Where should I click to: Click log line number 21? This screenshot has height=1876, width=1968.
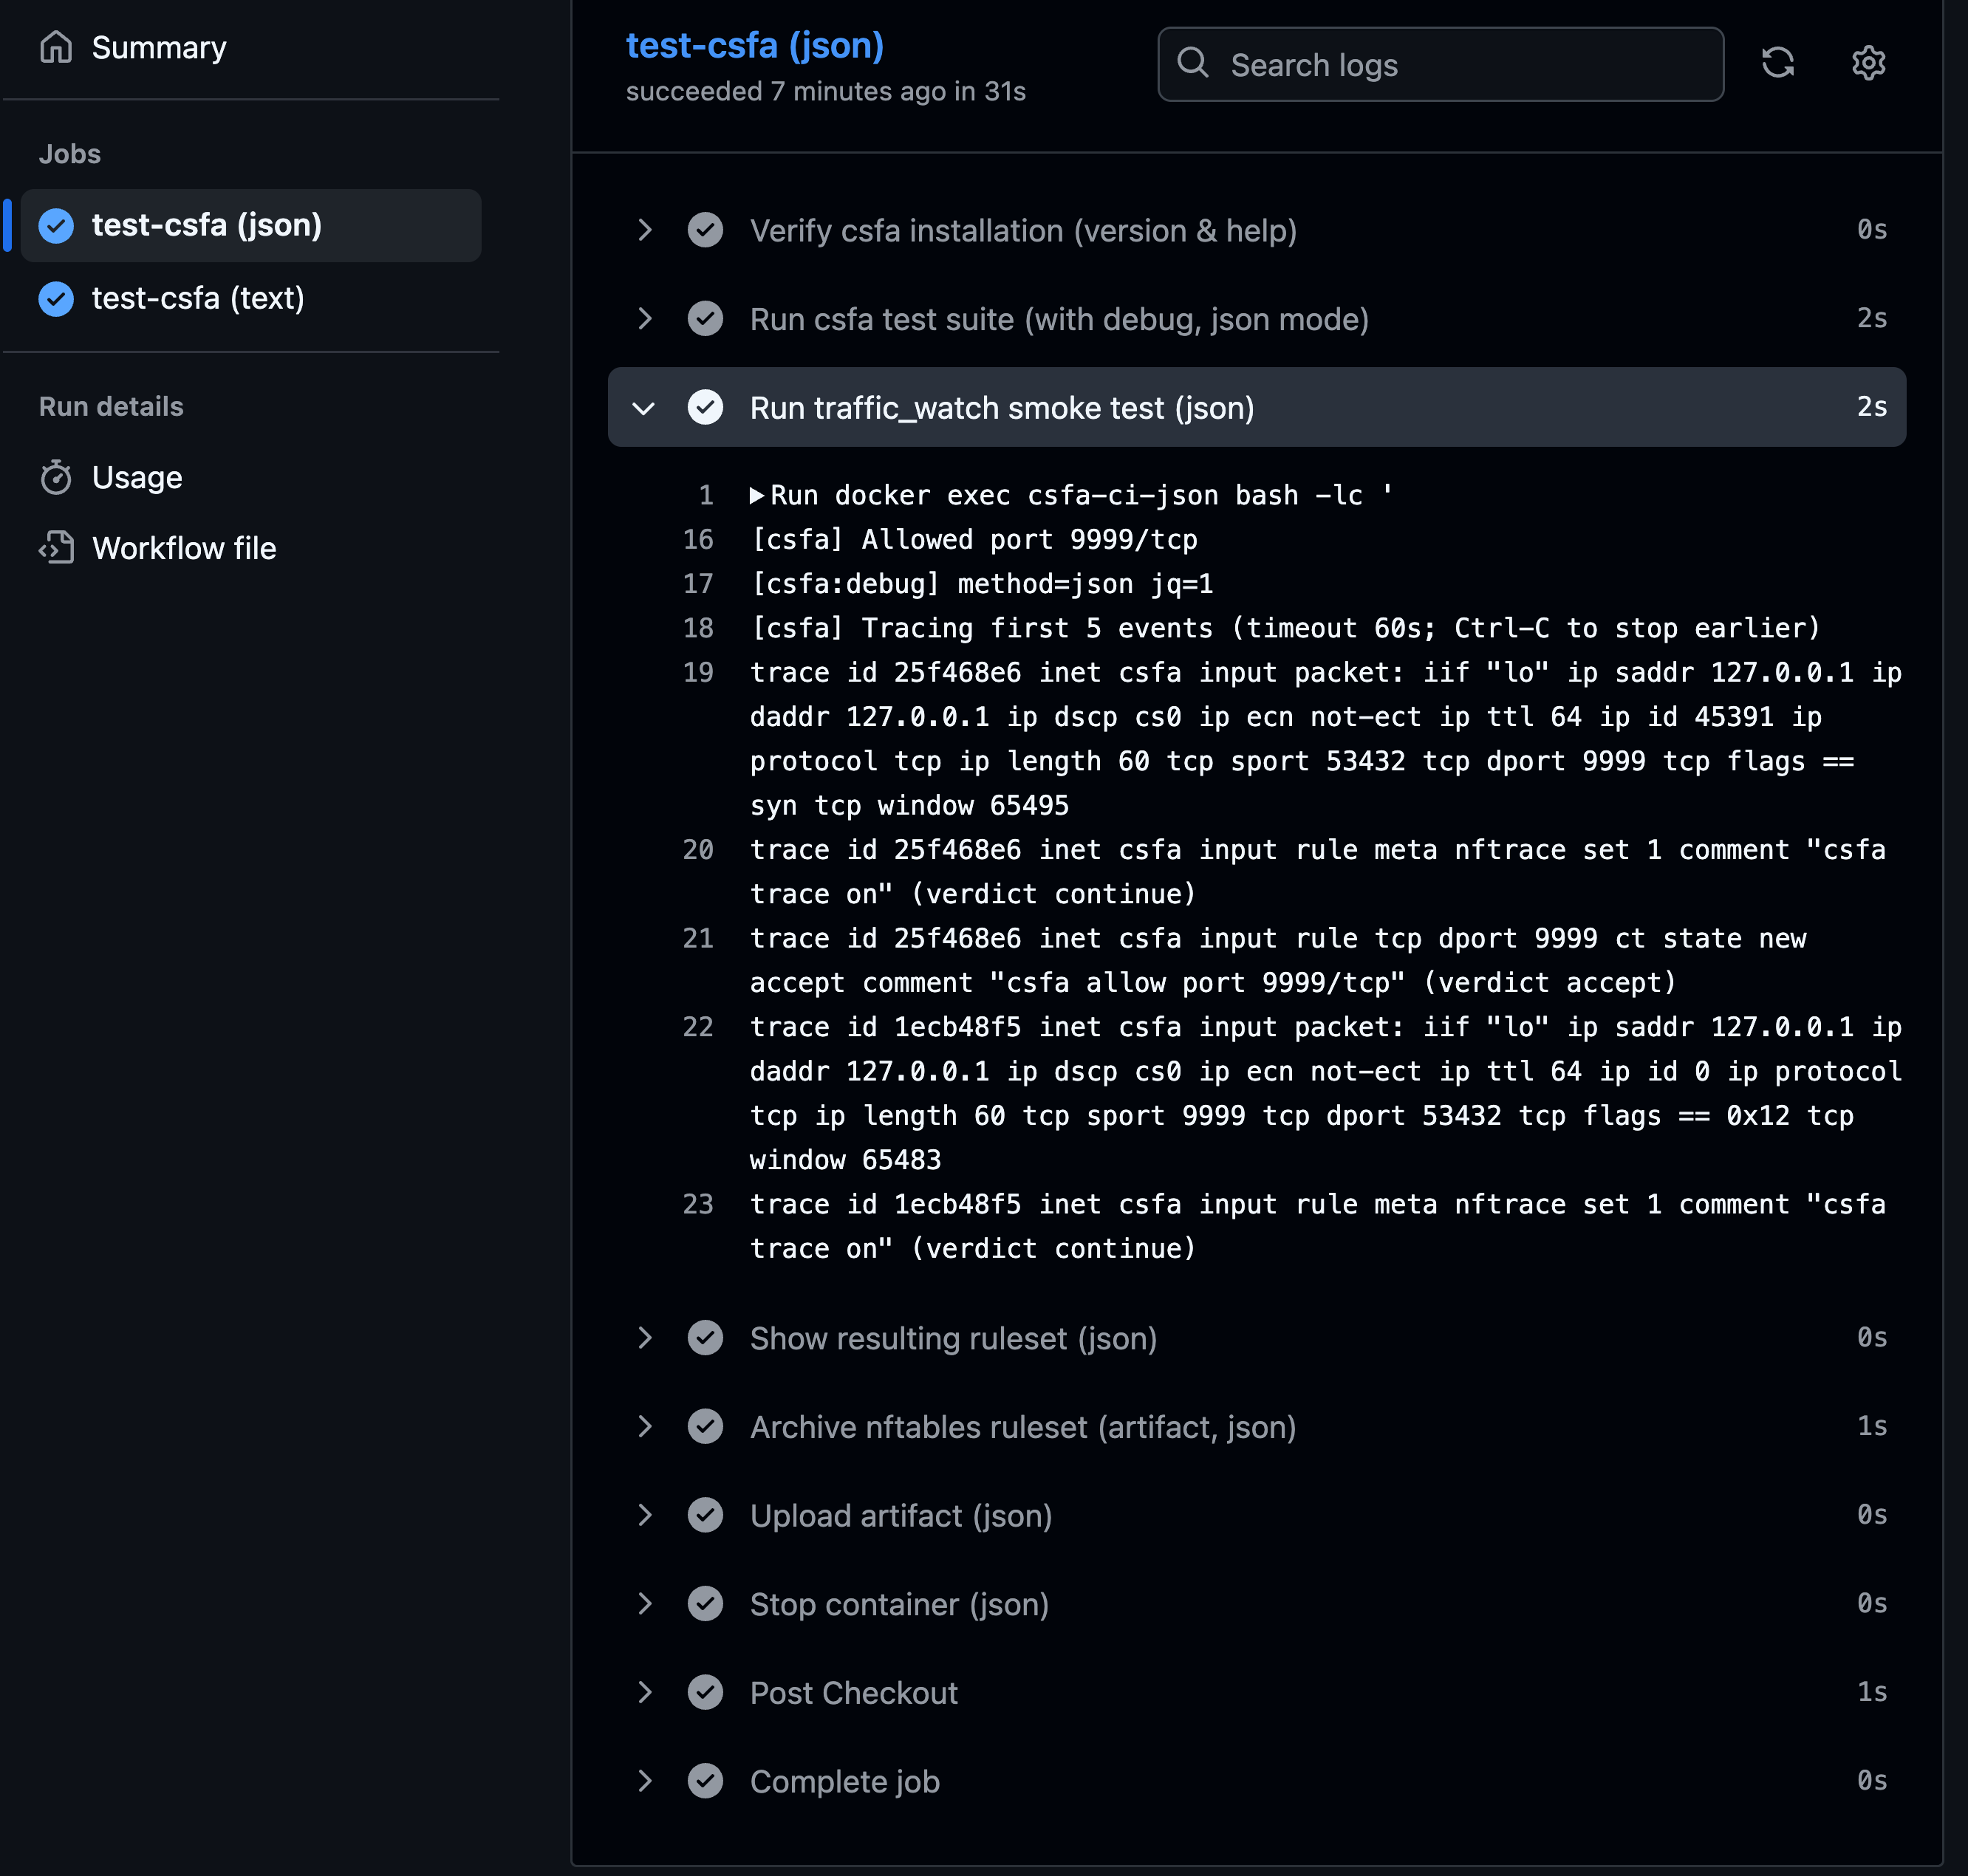698,938
